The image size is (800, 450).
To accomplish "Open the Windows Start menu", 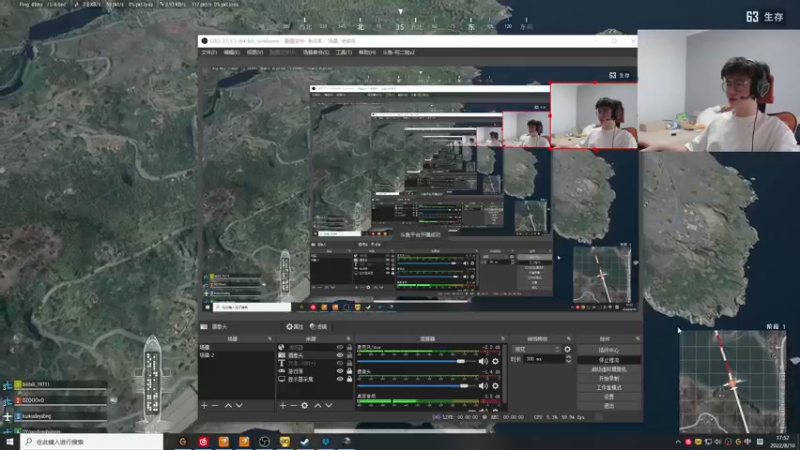I will click(10, 441).
